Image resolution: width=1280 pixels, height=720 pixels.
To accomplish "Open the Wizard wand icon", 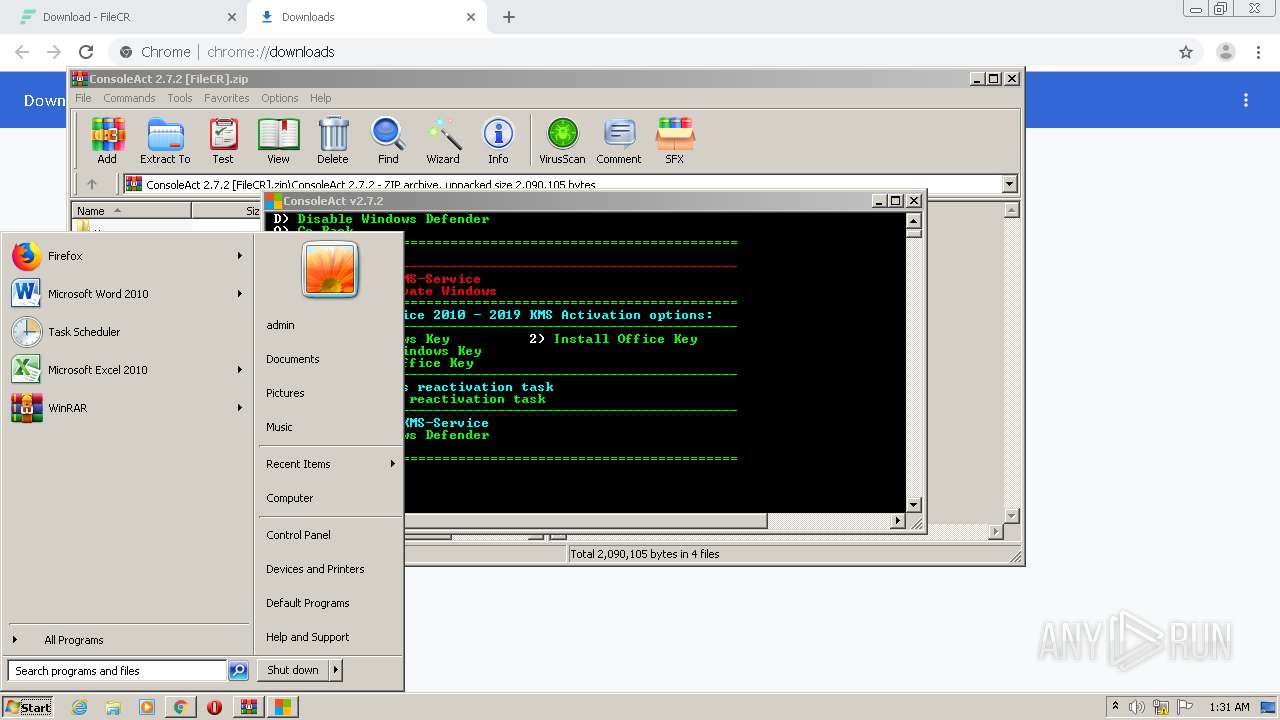I will pos(443,140).
